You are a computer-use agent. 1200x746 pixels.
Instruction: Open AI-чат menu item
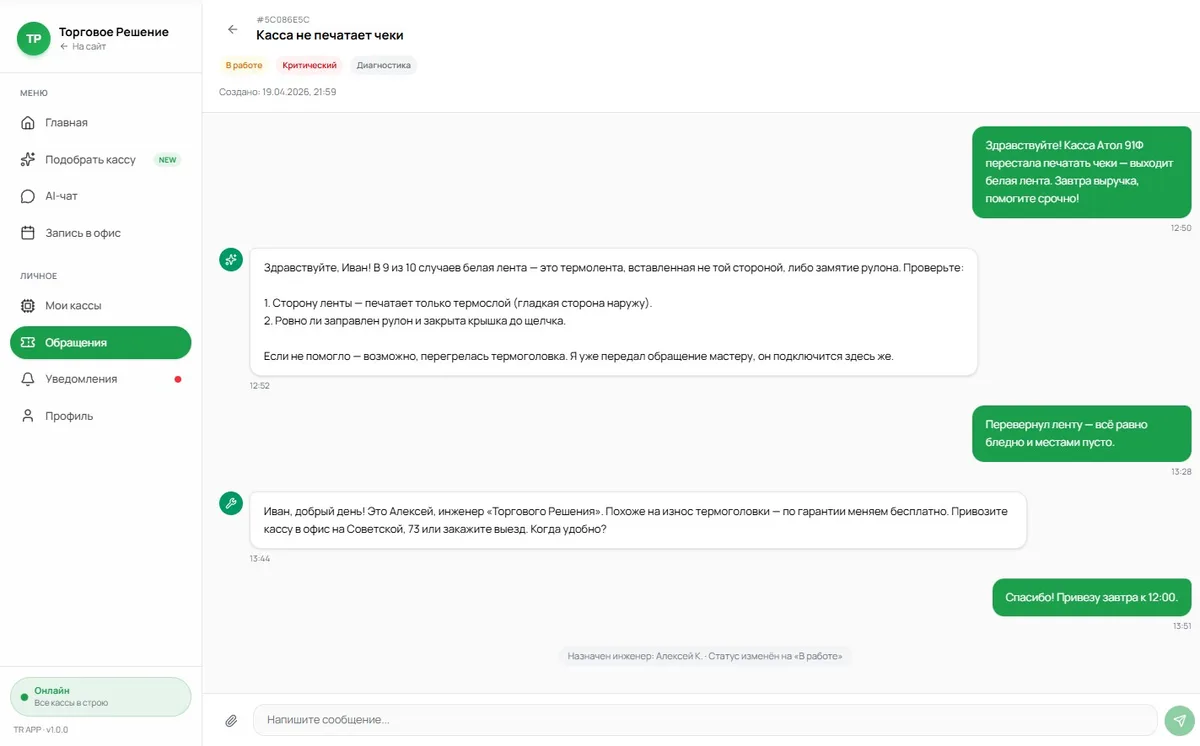100,196
